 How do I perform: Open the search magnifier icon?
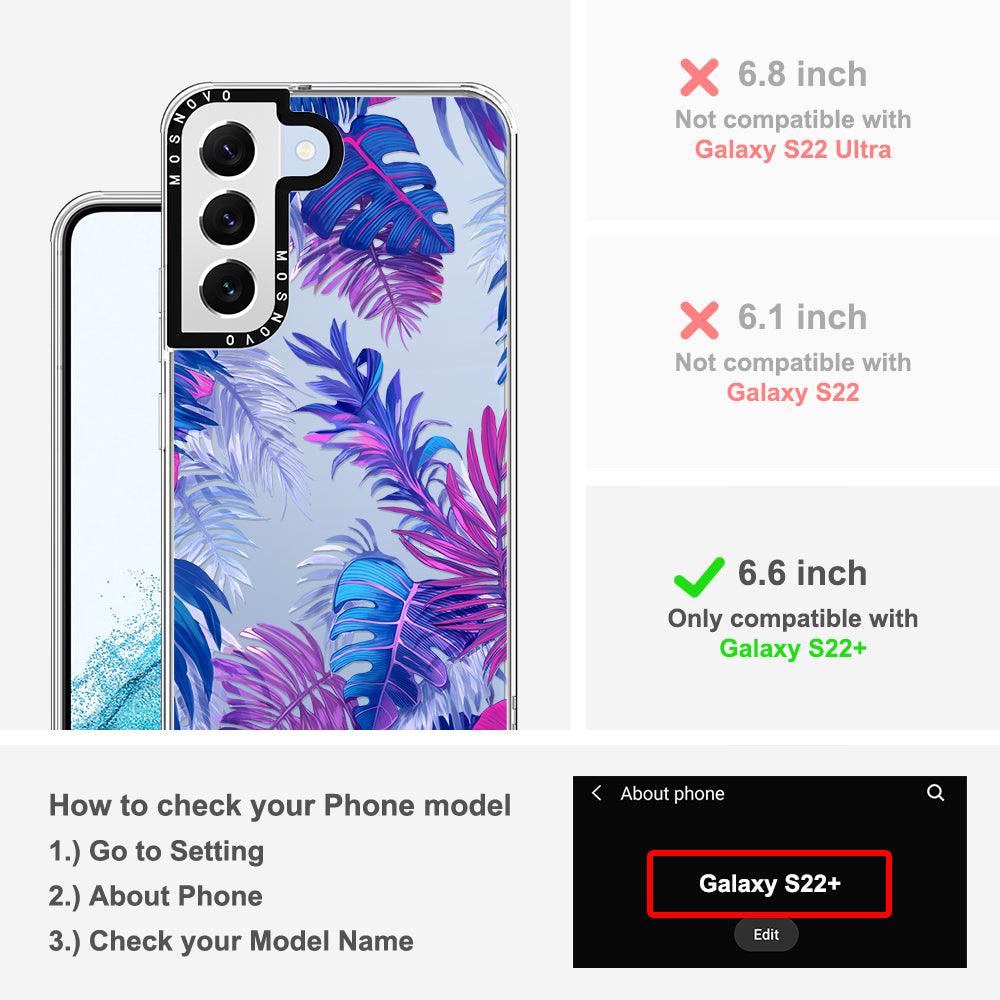point(935,793)
